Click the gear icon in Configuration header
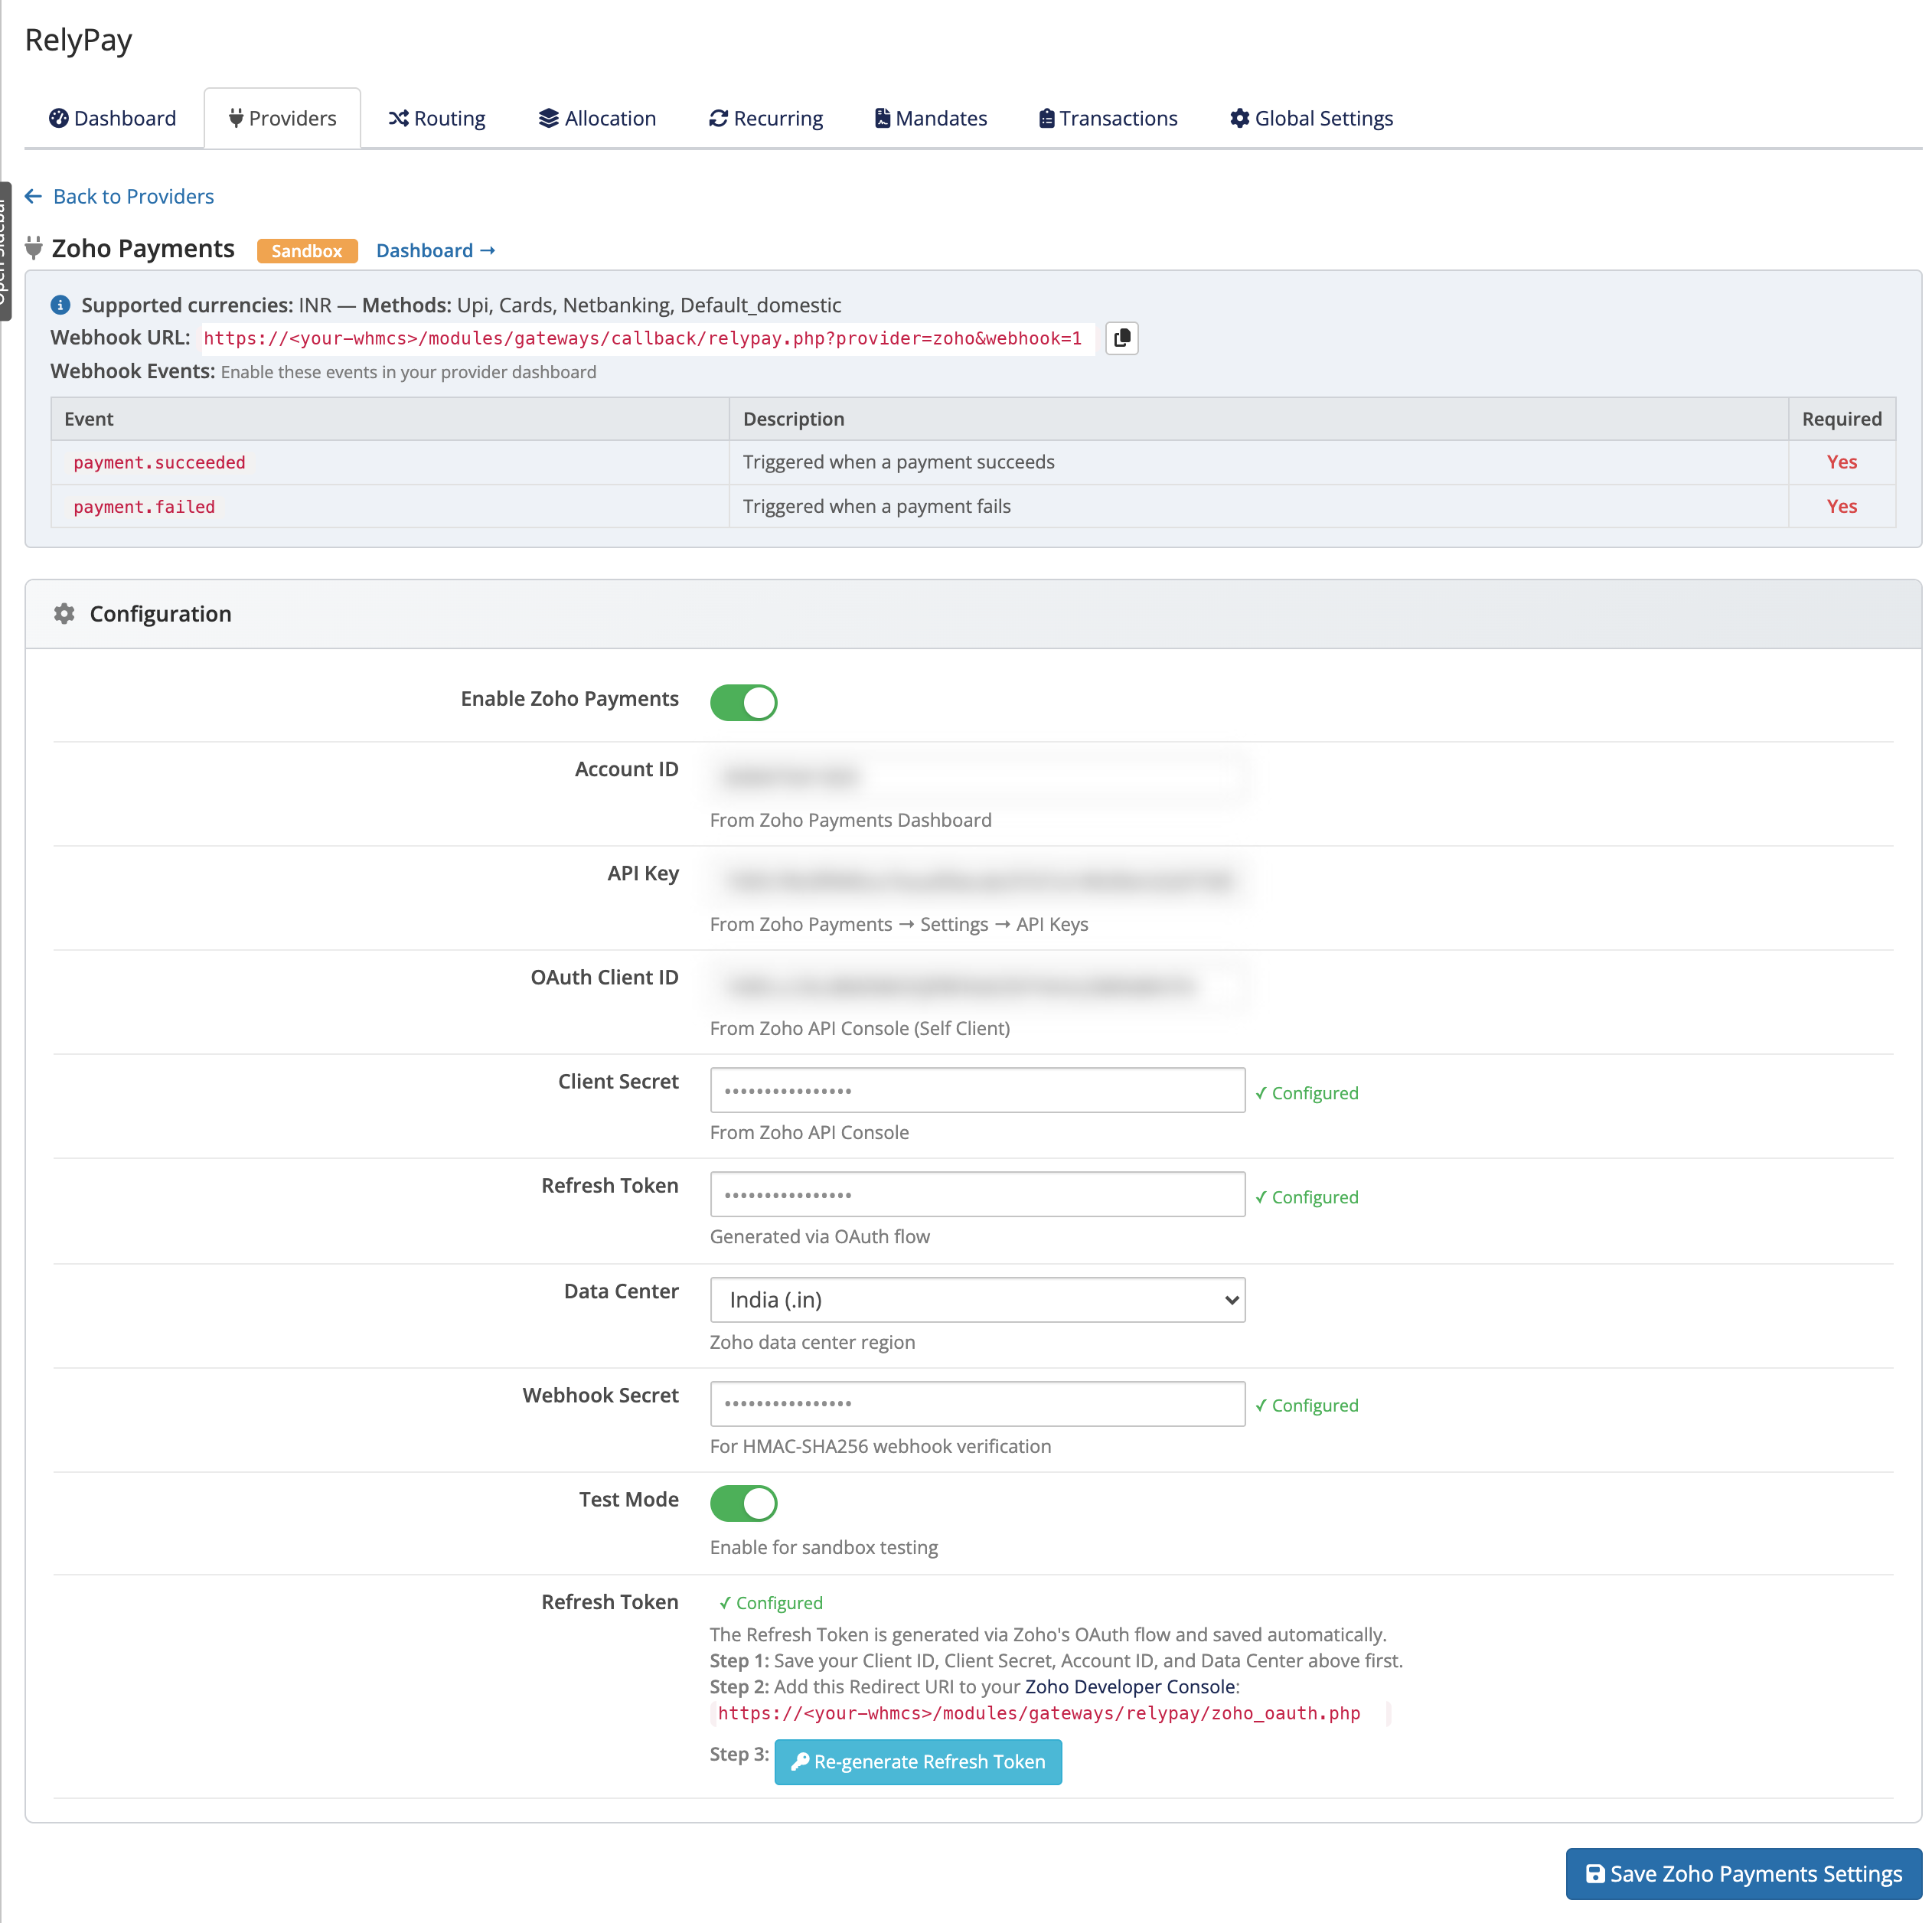Image resolution: width=1932 pixels, height=1923 pixels. [x=64, y=613]
